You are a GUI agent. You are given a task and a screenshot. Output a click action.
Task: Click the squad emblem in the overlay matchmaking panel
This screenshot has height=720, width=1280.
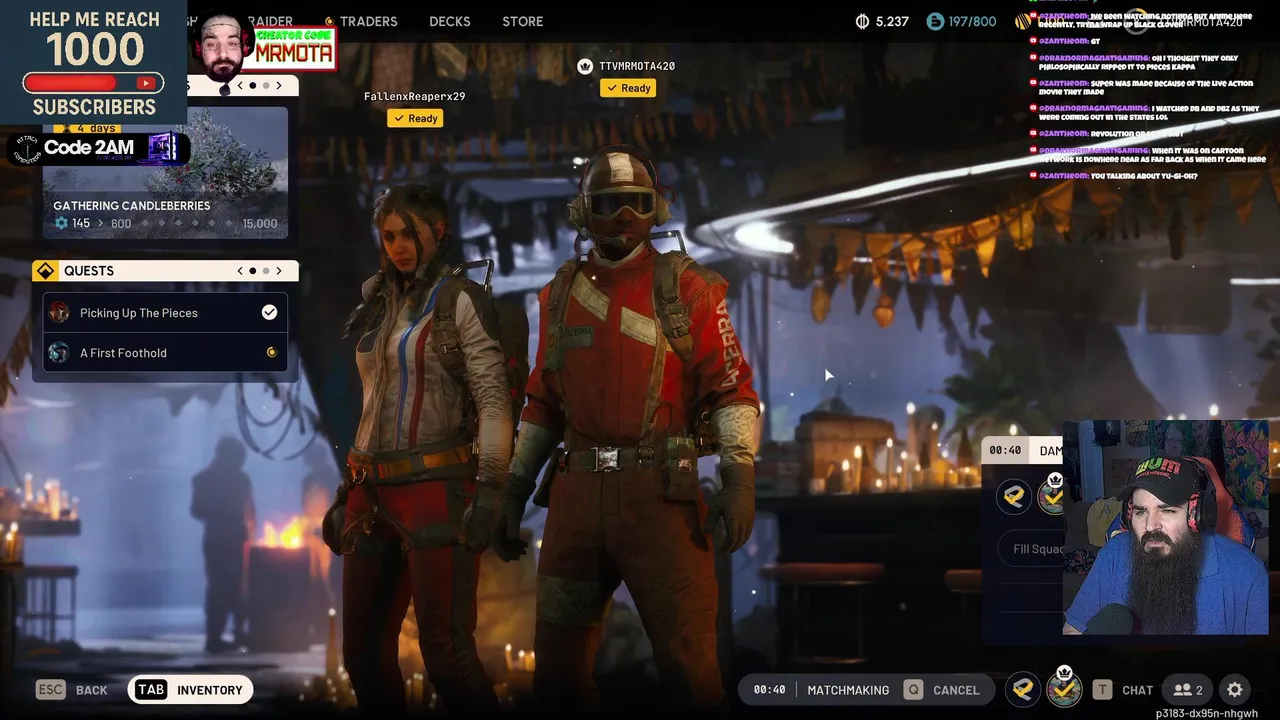(1014, 497)
